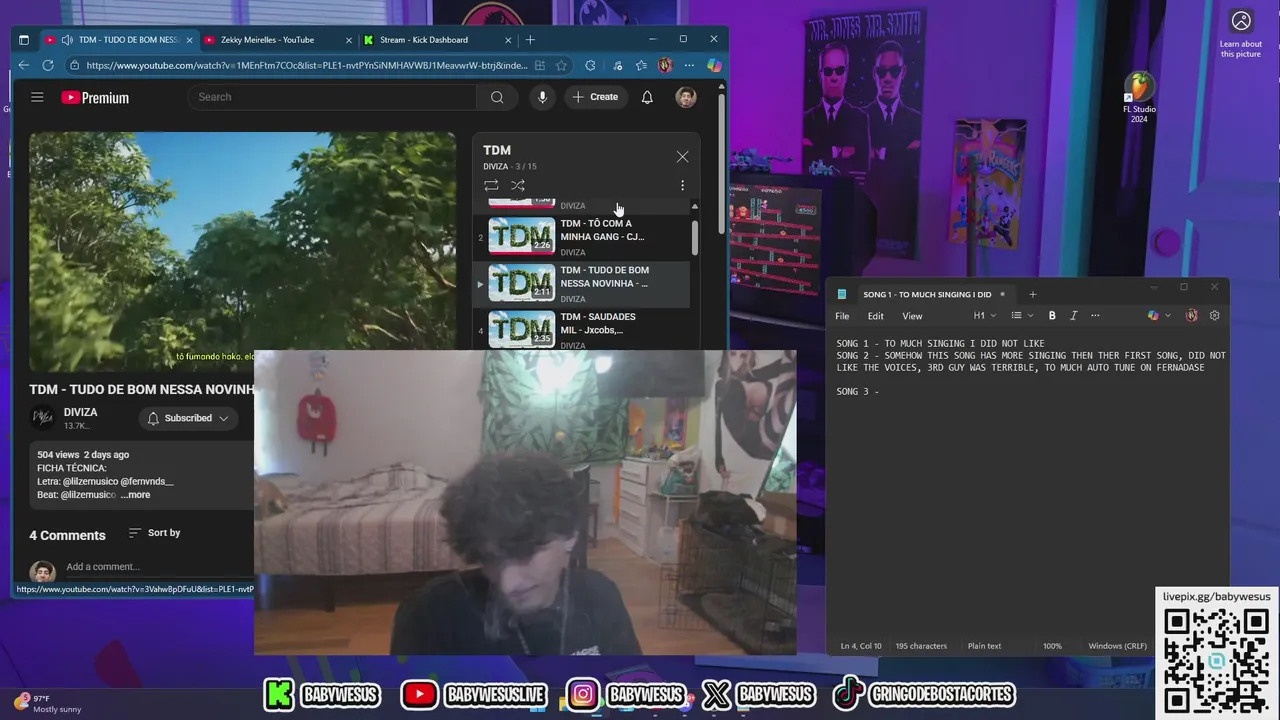Open the weather widget showing 97°F
The height and width of the screenshot is (720, 1280).
pyautogui.click(x=47, y=703)
